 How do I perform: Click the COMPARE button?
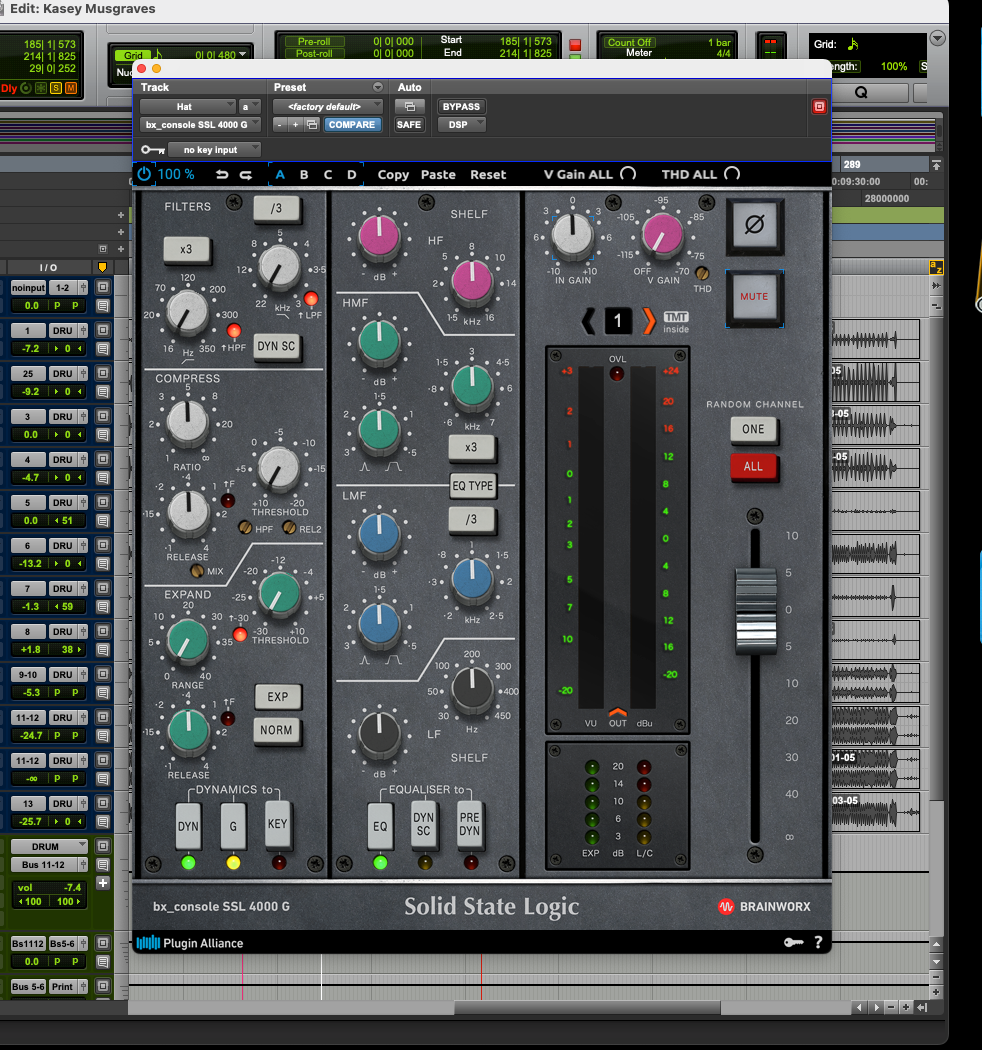[x=352, y=125]
